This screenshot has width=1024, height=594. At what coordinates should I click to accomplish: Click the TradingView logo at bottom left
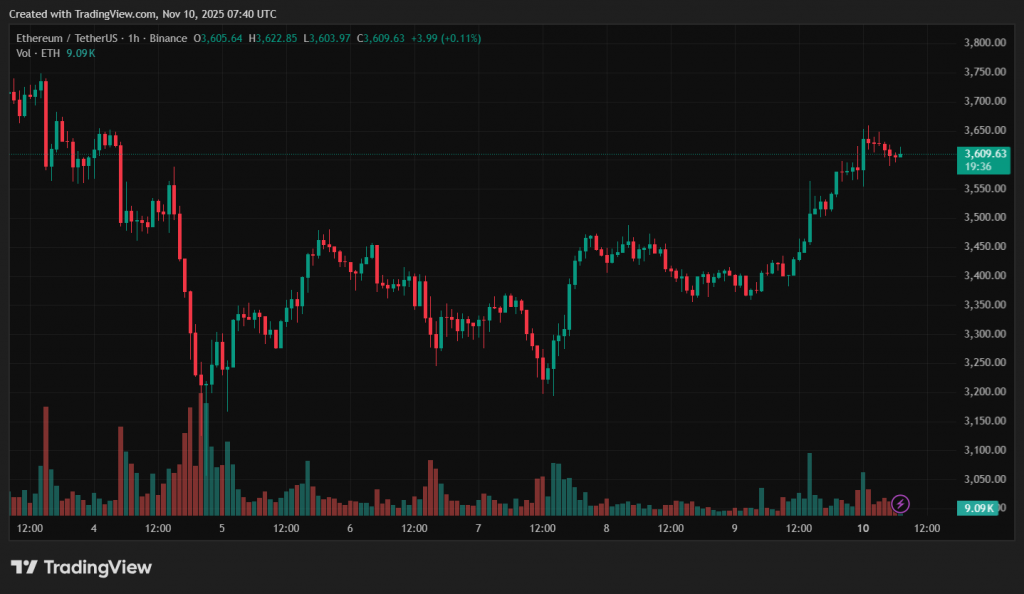(81, 567)
